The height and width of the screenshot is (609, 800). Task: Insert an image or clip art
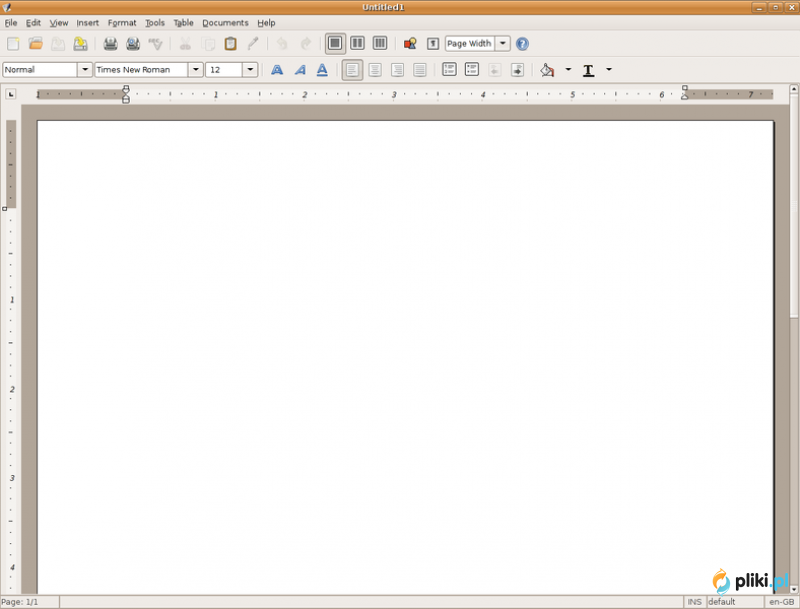410,44
